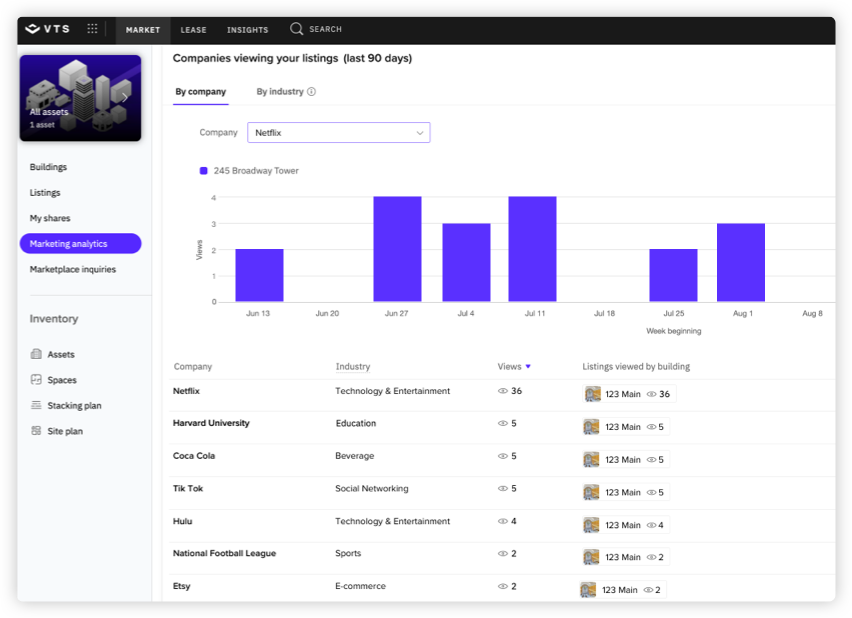Click the Jul 11 chart bar
This screenshot has height=618, width=852.
click(532, 249)
